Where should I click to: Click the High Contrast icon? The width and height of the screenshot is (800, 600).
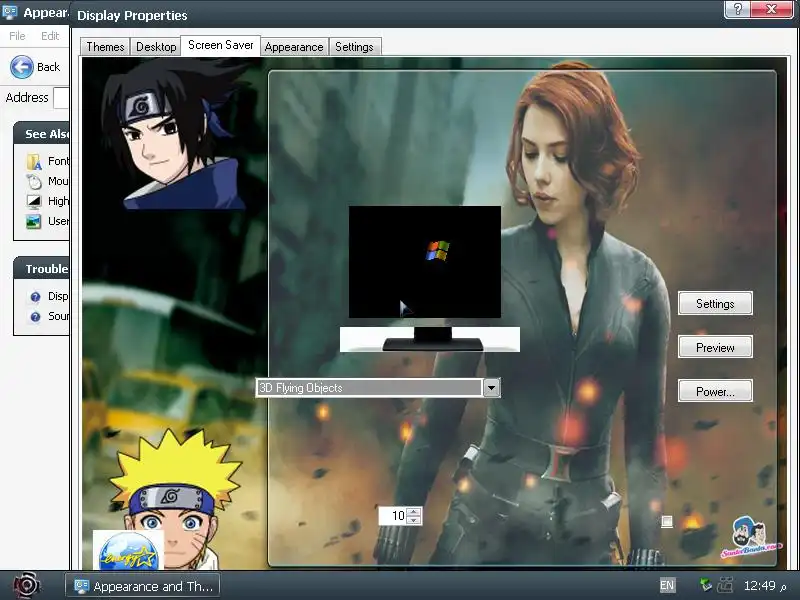pos(34,201)
